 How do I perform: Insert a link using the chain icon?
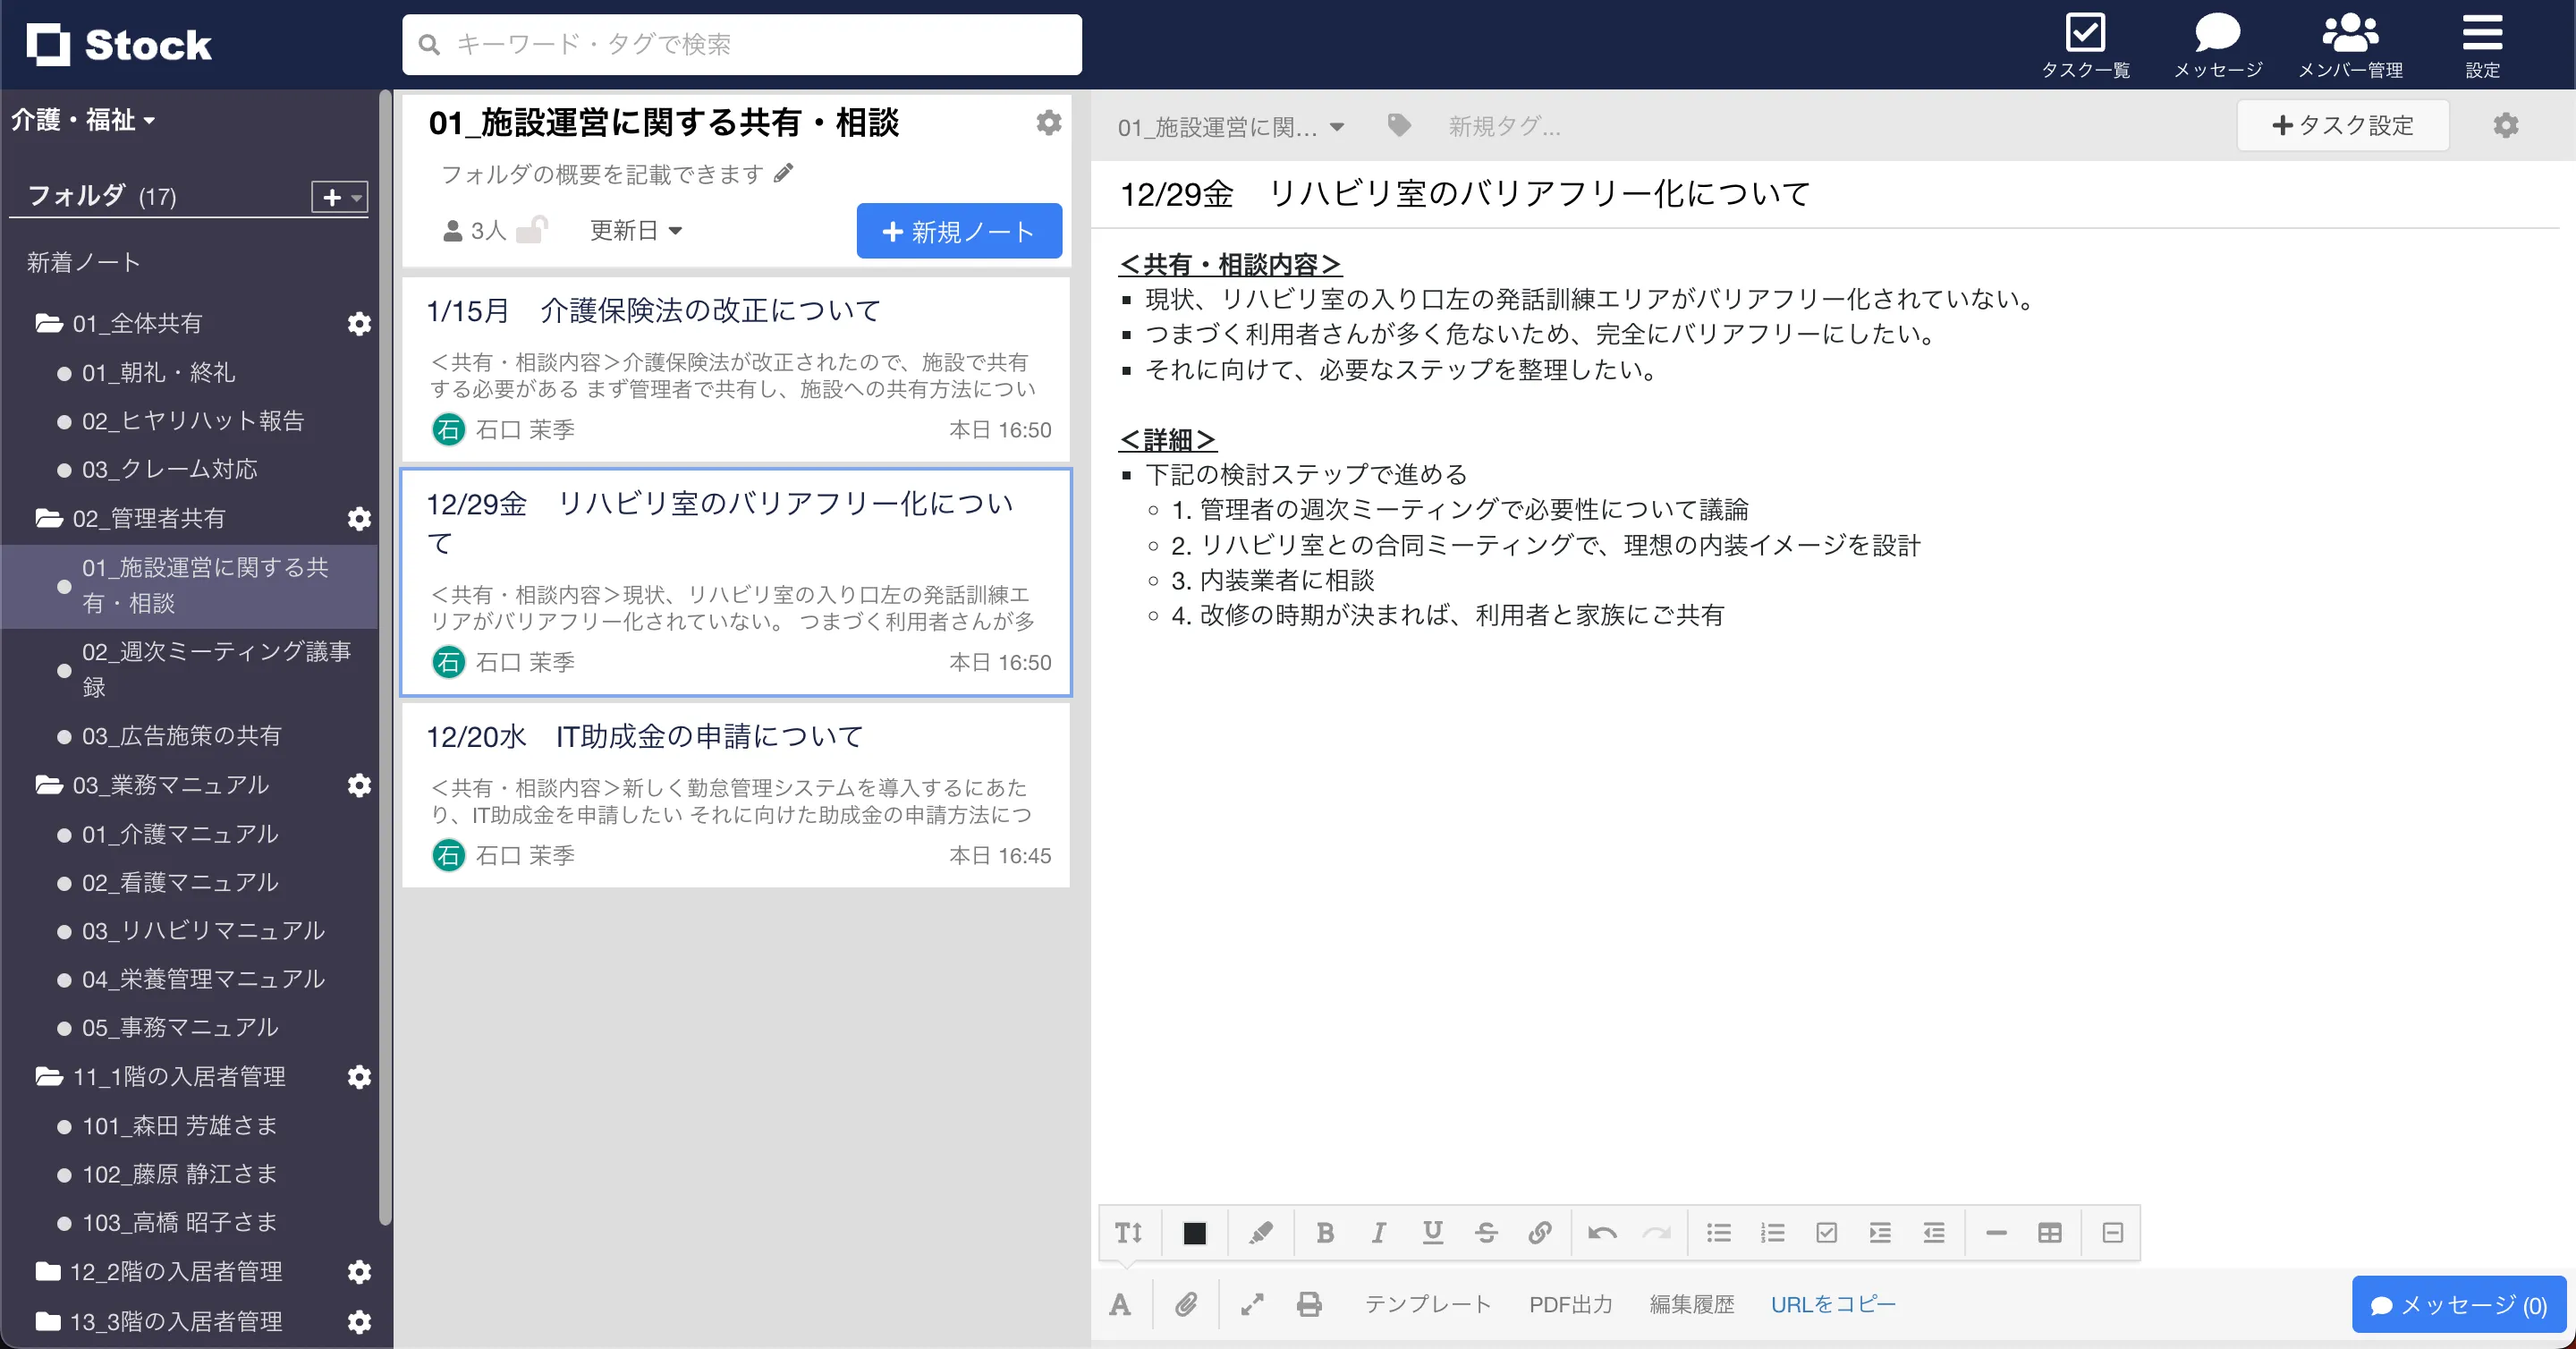click(x=1540, y=1233)
